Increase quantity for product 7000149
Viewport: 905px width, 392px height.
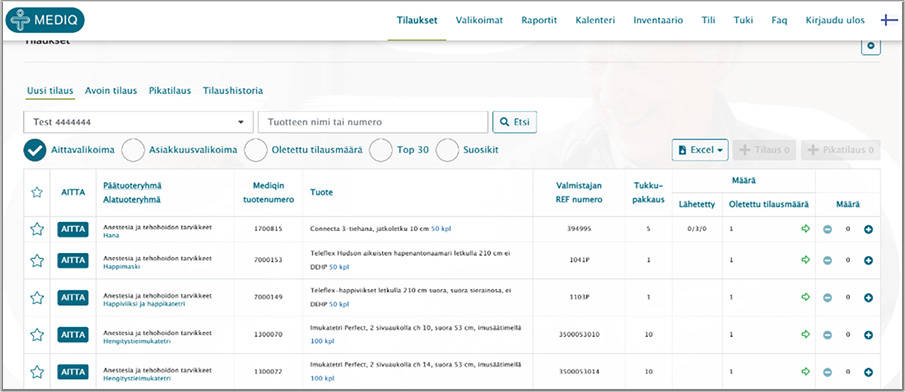(869, 297)
